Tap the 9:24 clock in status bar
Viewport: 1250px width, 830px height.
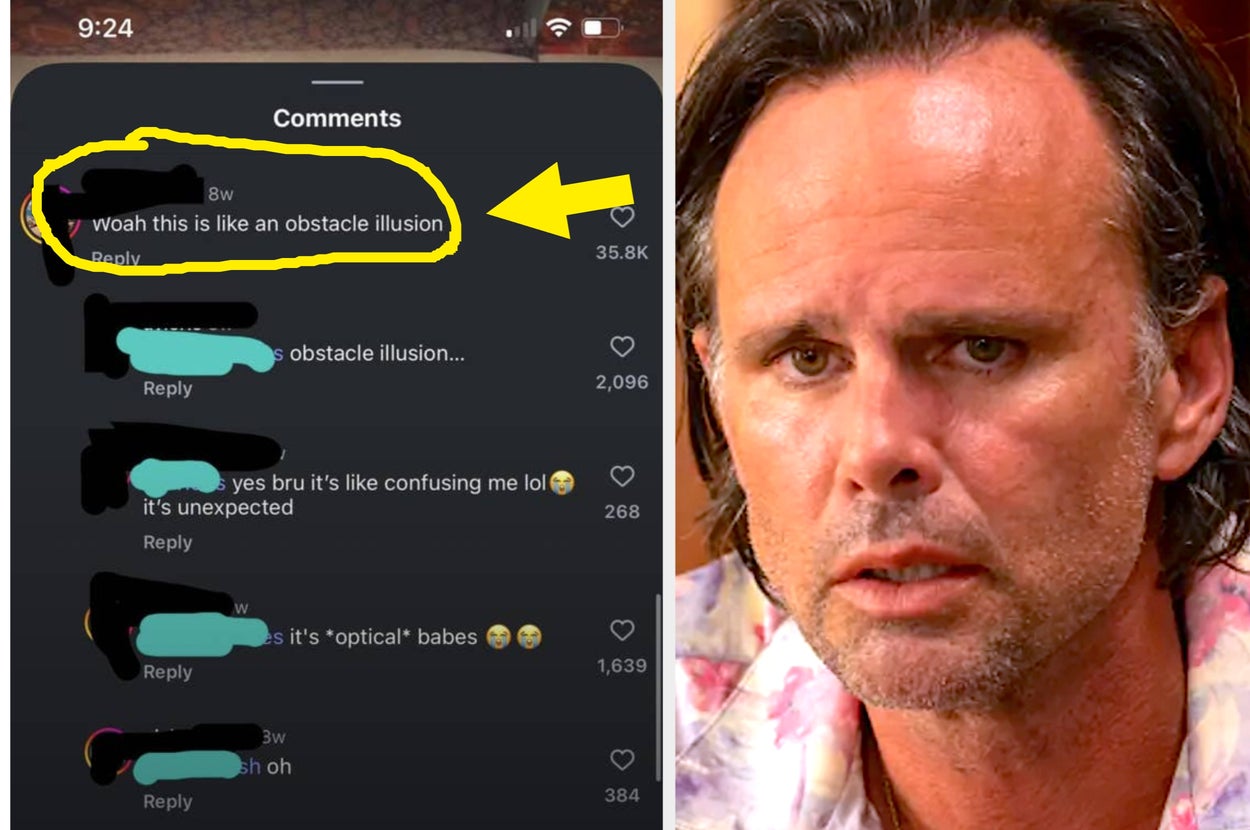coord(105,28)
